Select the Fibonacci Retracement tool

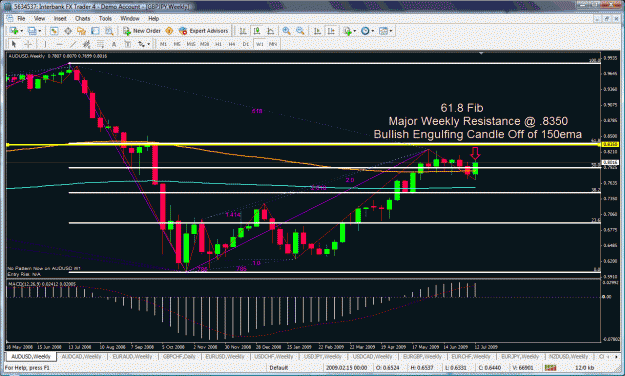100,44
